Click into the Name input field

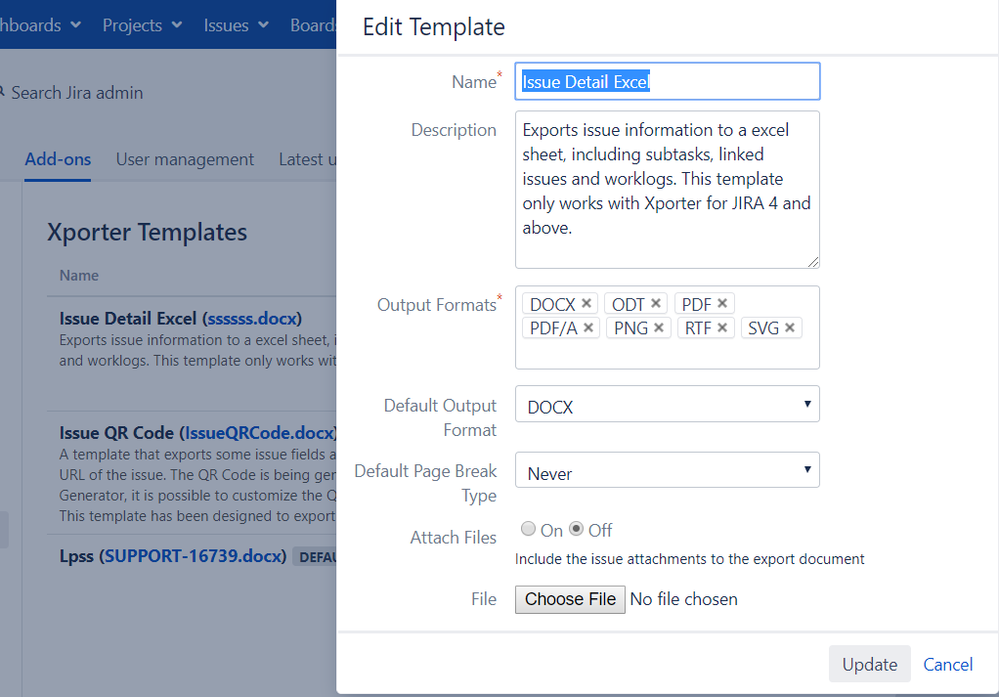pyautogui.click(x=667, y=82)
